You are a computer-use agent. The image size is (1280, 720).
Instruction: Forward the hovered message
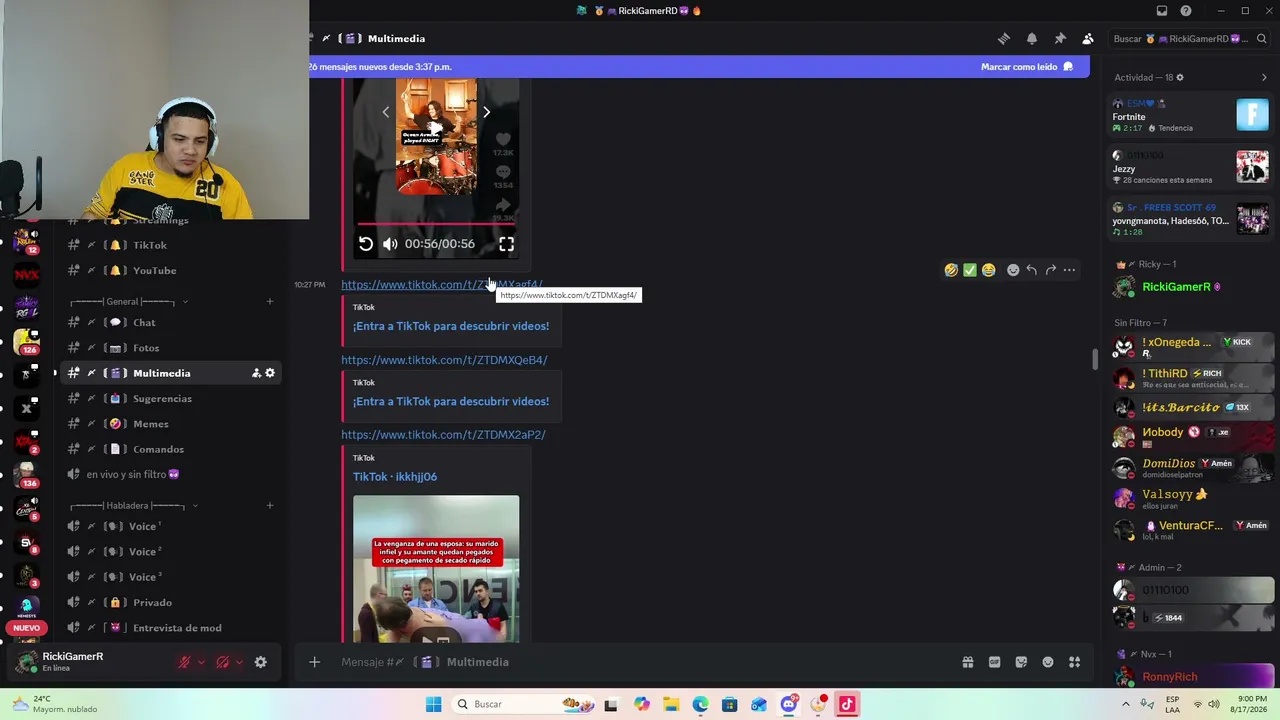(1051, 270)
